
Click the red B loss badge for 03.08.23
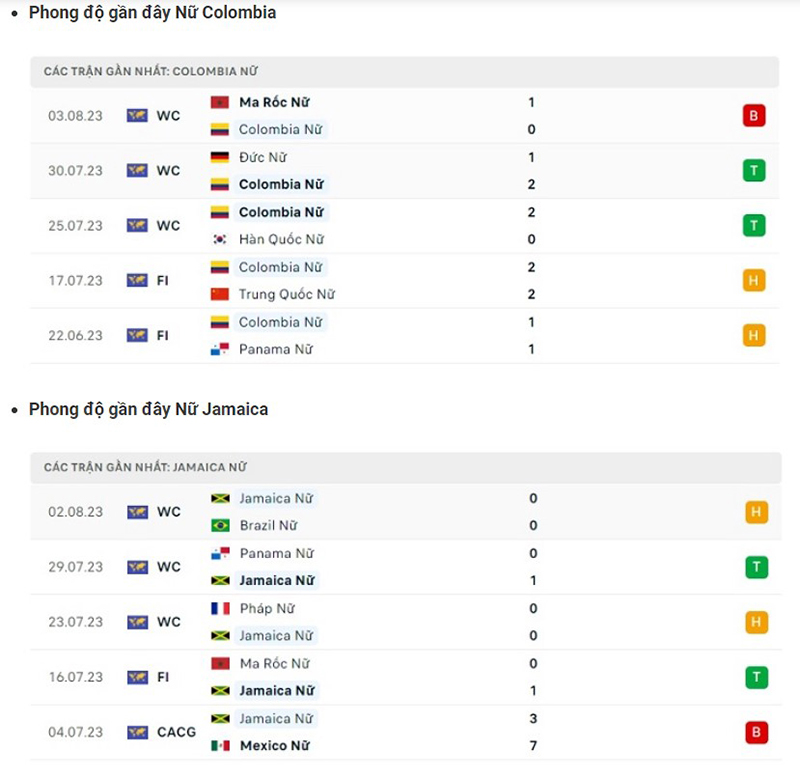[x=754, y=116]
